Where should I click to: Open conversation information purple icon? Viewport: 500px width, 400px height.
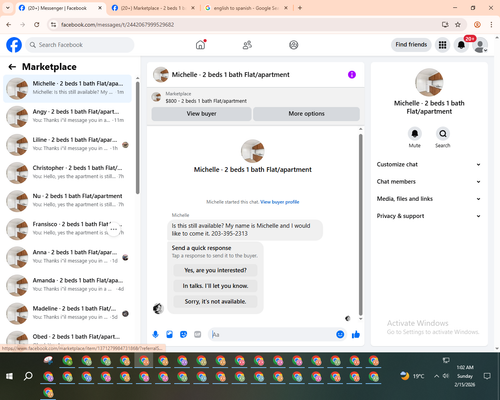tap(352, 75)
